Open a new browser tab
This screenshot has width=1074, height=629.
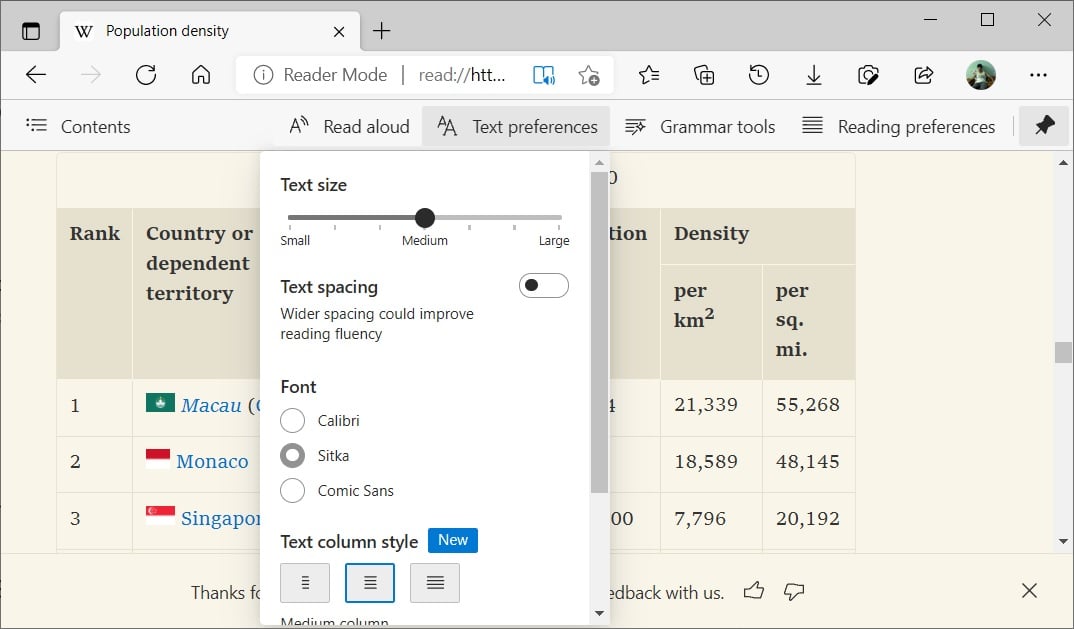[381, 31]
